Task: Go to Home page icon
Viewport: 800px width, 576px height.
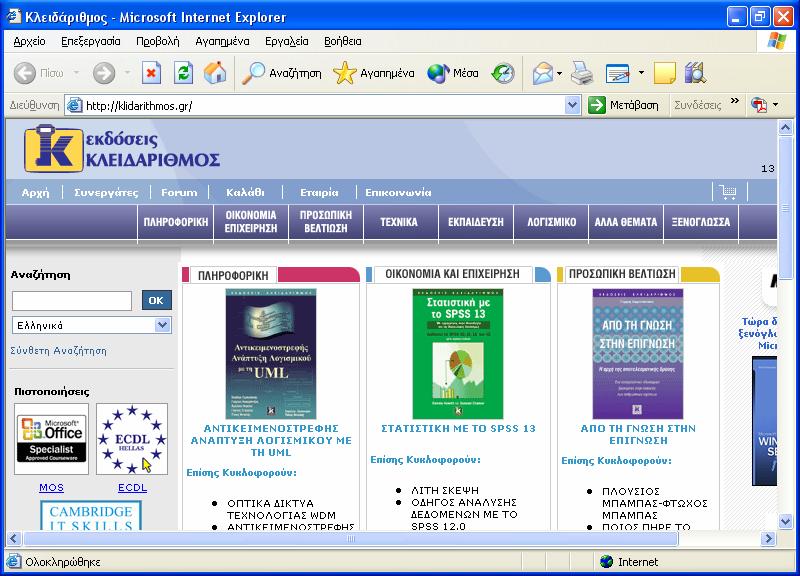Action: coord(215,73)
